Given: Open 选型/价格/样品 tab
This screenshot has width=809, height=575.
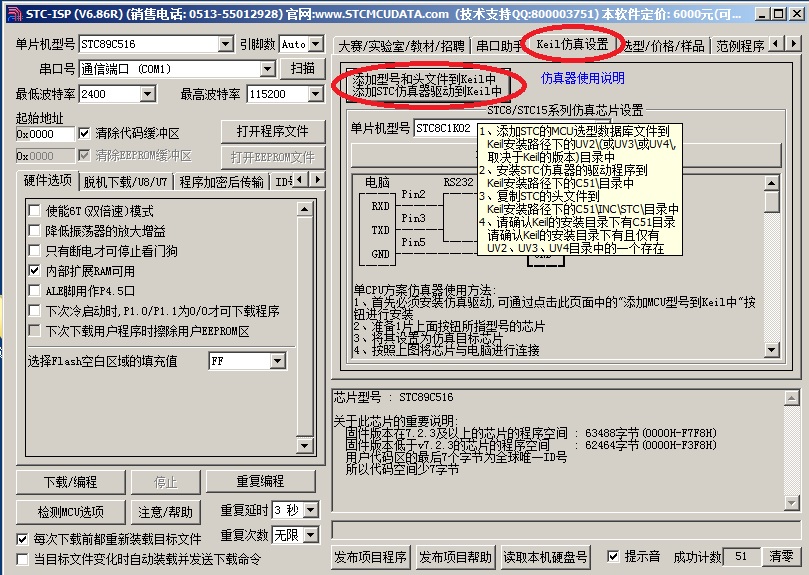Looking at the screenshot, I should pos(665,46).
